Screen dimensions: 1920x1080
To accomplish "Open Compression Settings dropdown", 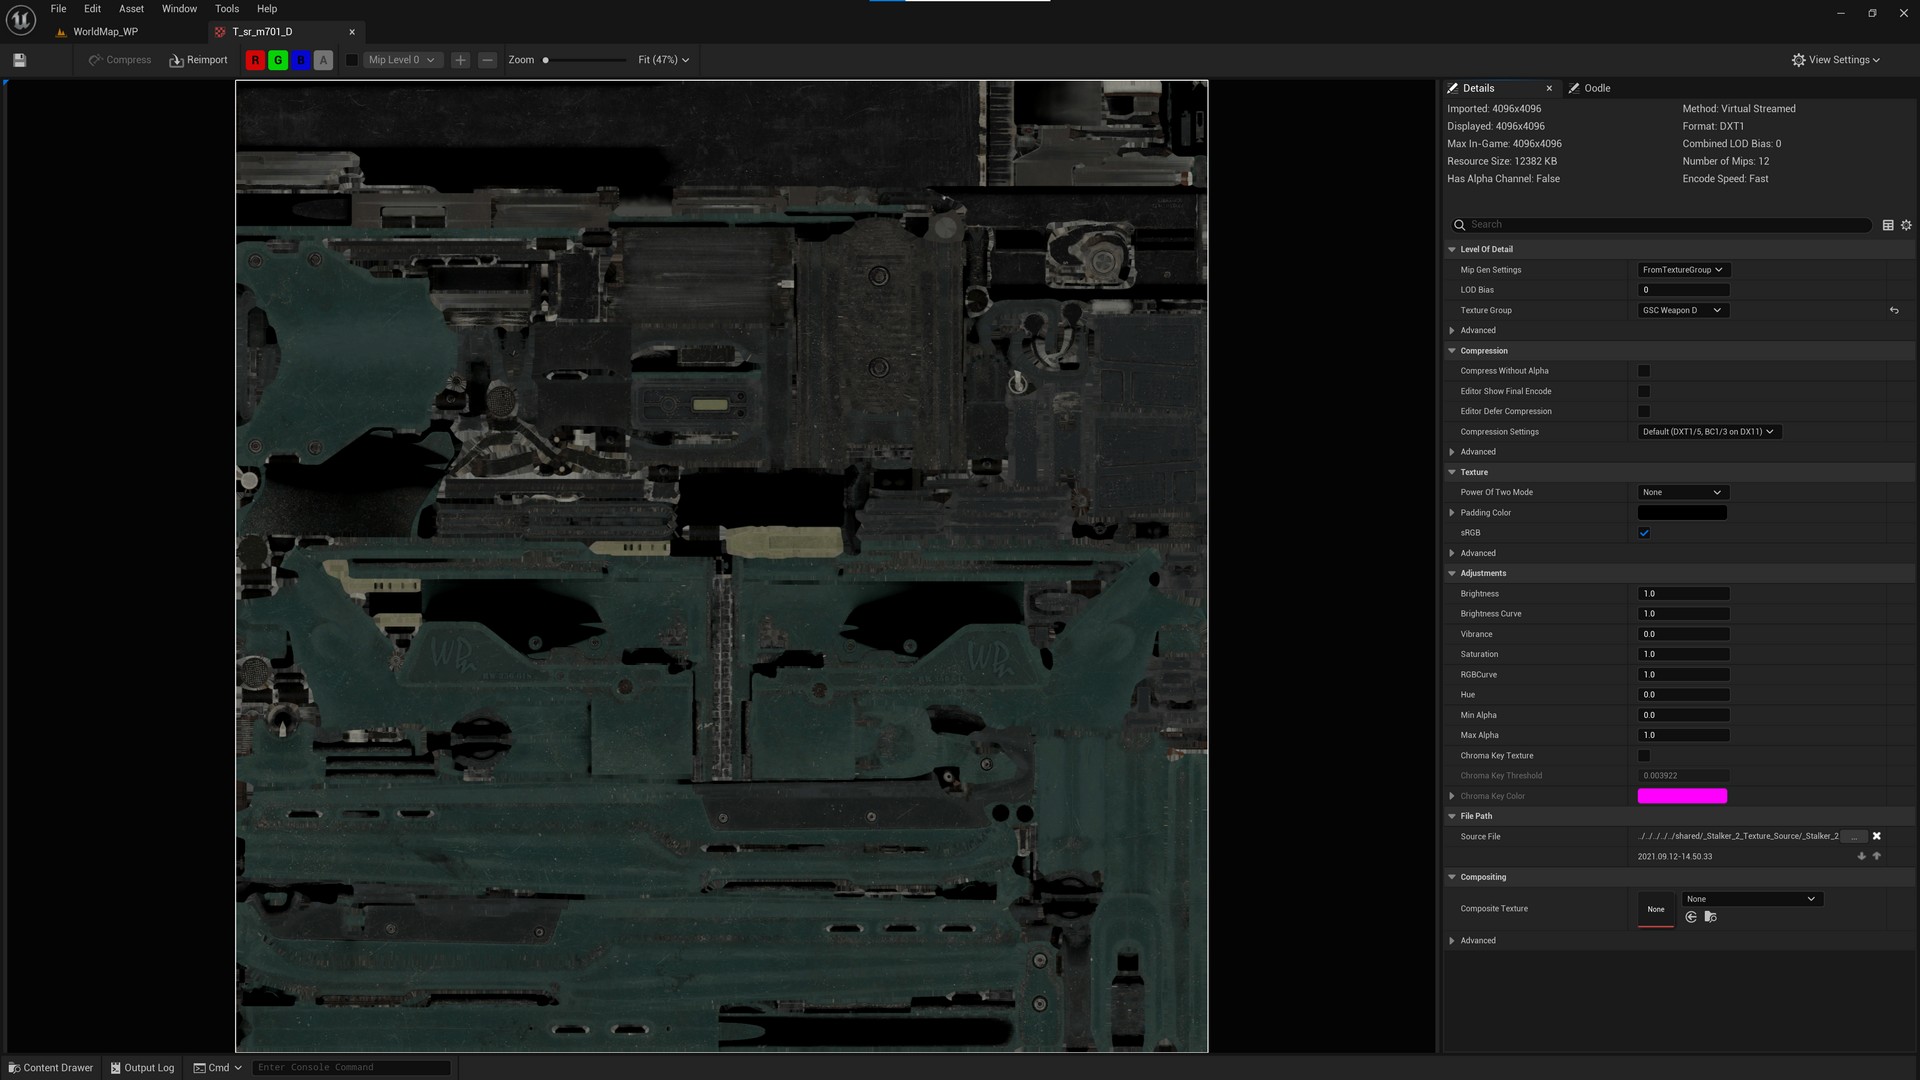I will [x=1708, y=432].
